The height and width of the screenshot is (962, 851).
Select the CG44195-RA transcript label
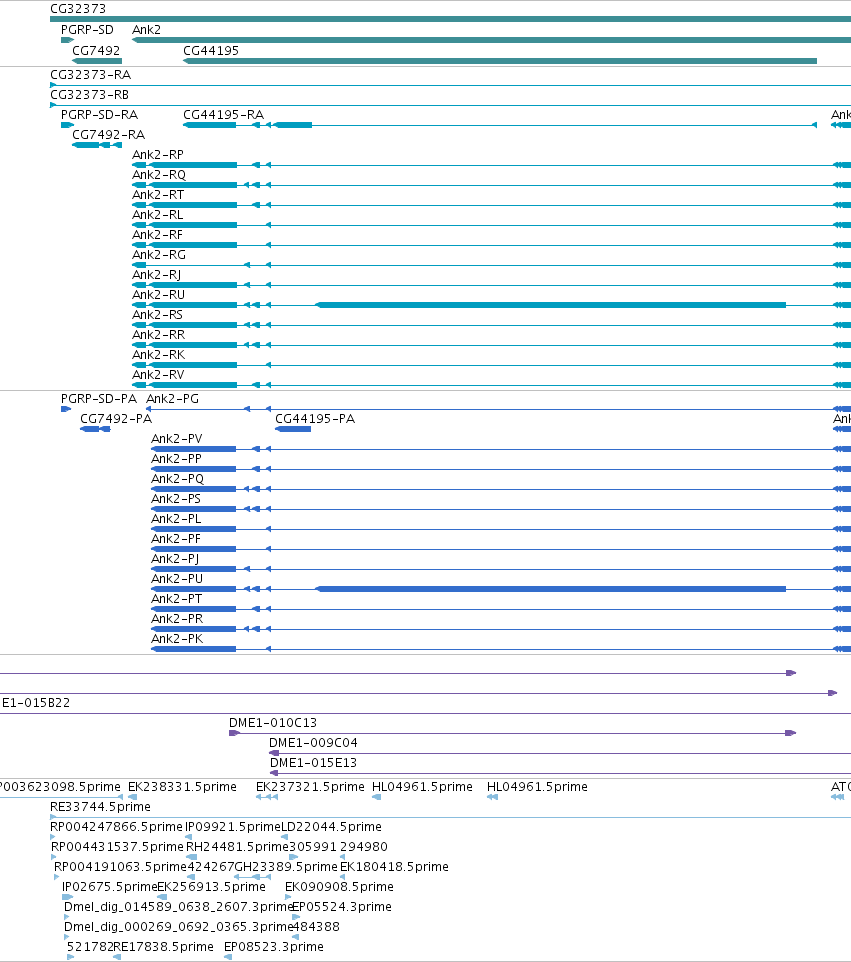click(223, 115)
